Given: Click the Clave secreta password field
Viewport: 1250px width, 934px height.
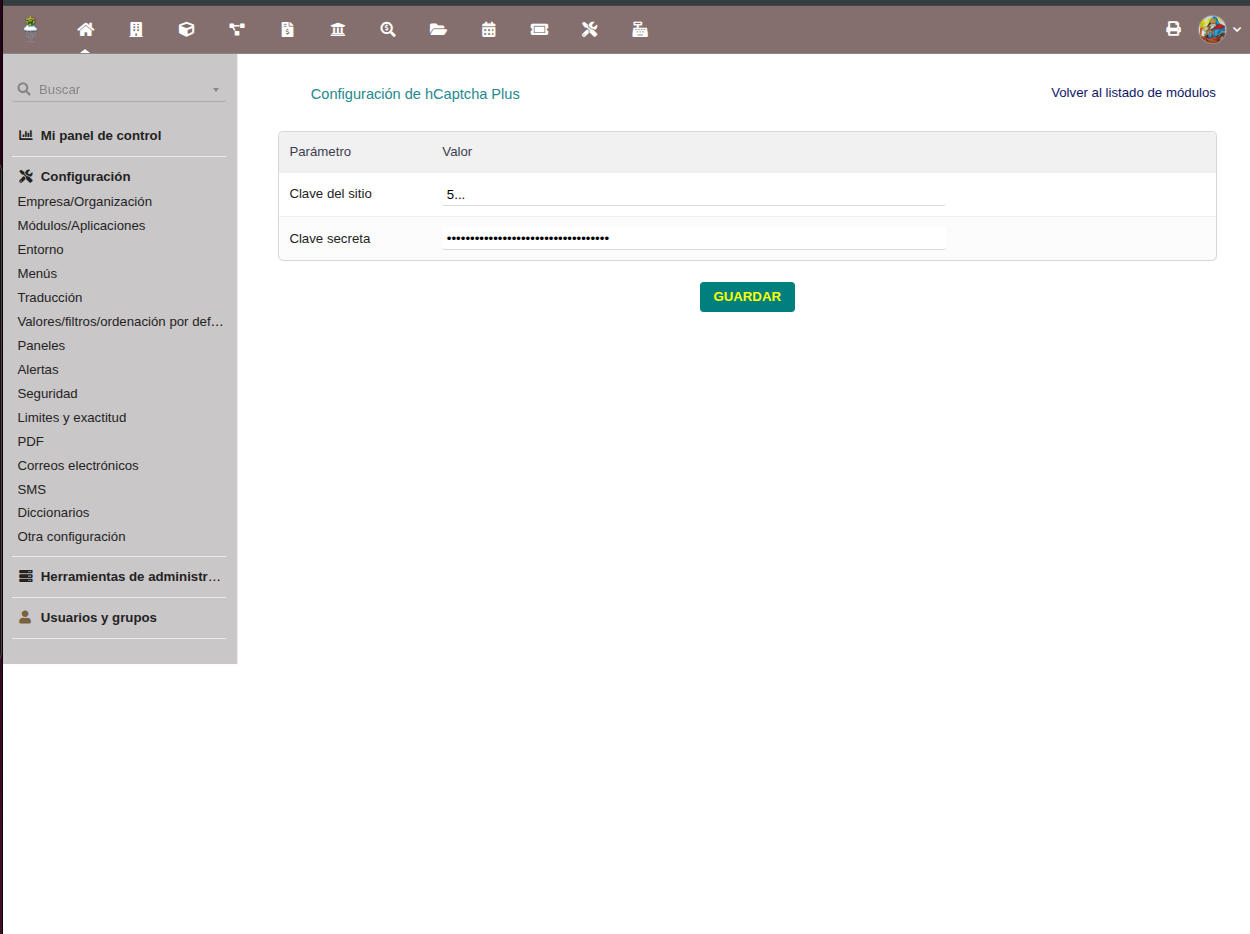Looking at the screenshot, I should click(x=694, y=238).
